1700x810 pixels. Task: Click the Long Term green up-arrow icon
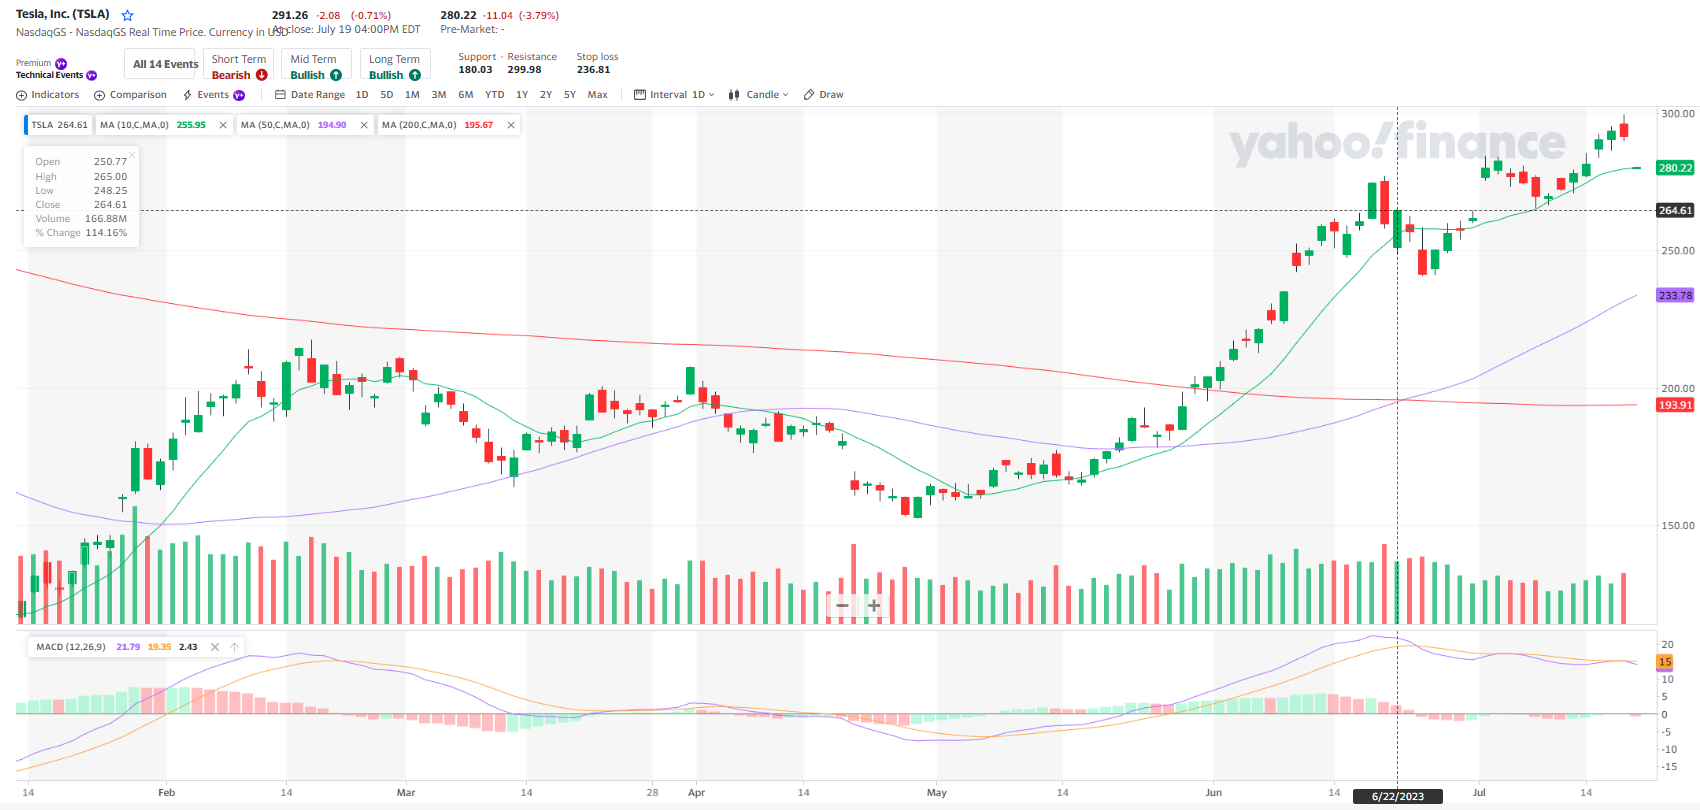click(415, 75)
